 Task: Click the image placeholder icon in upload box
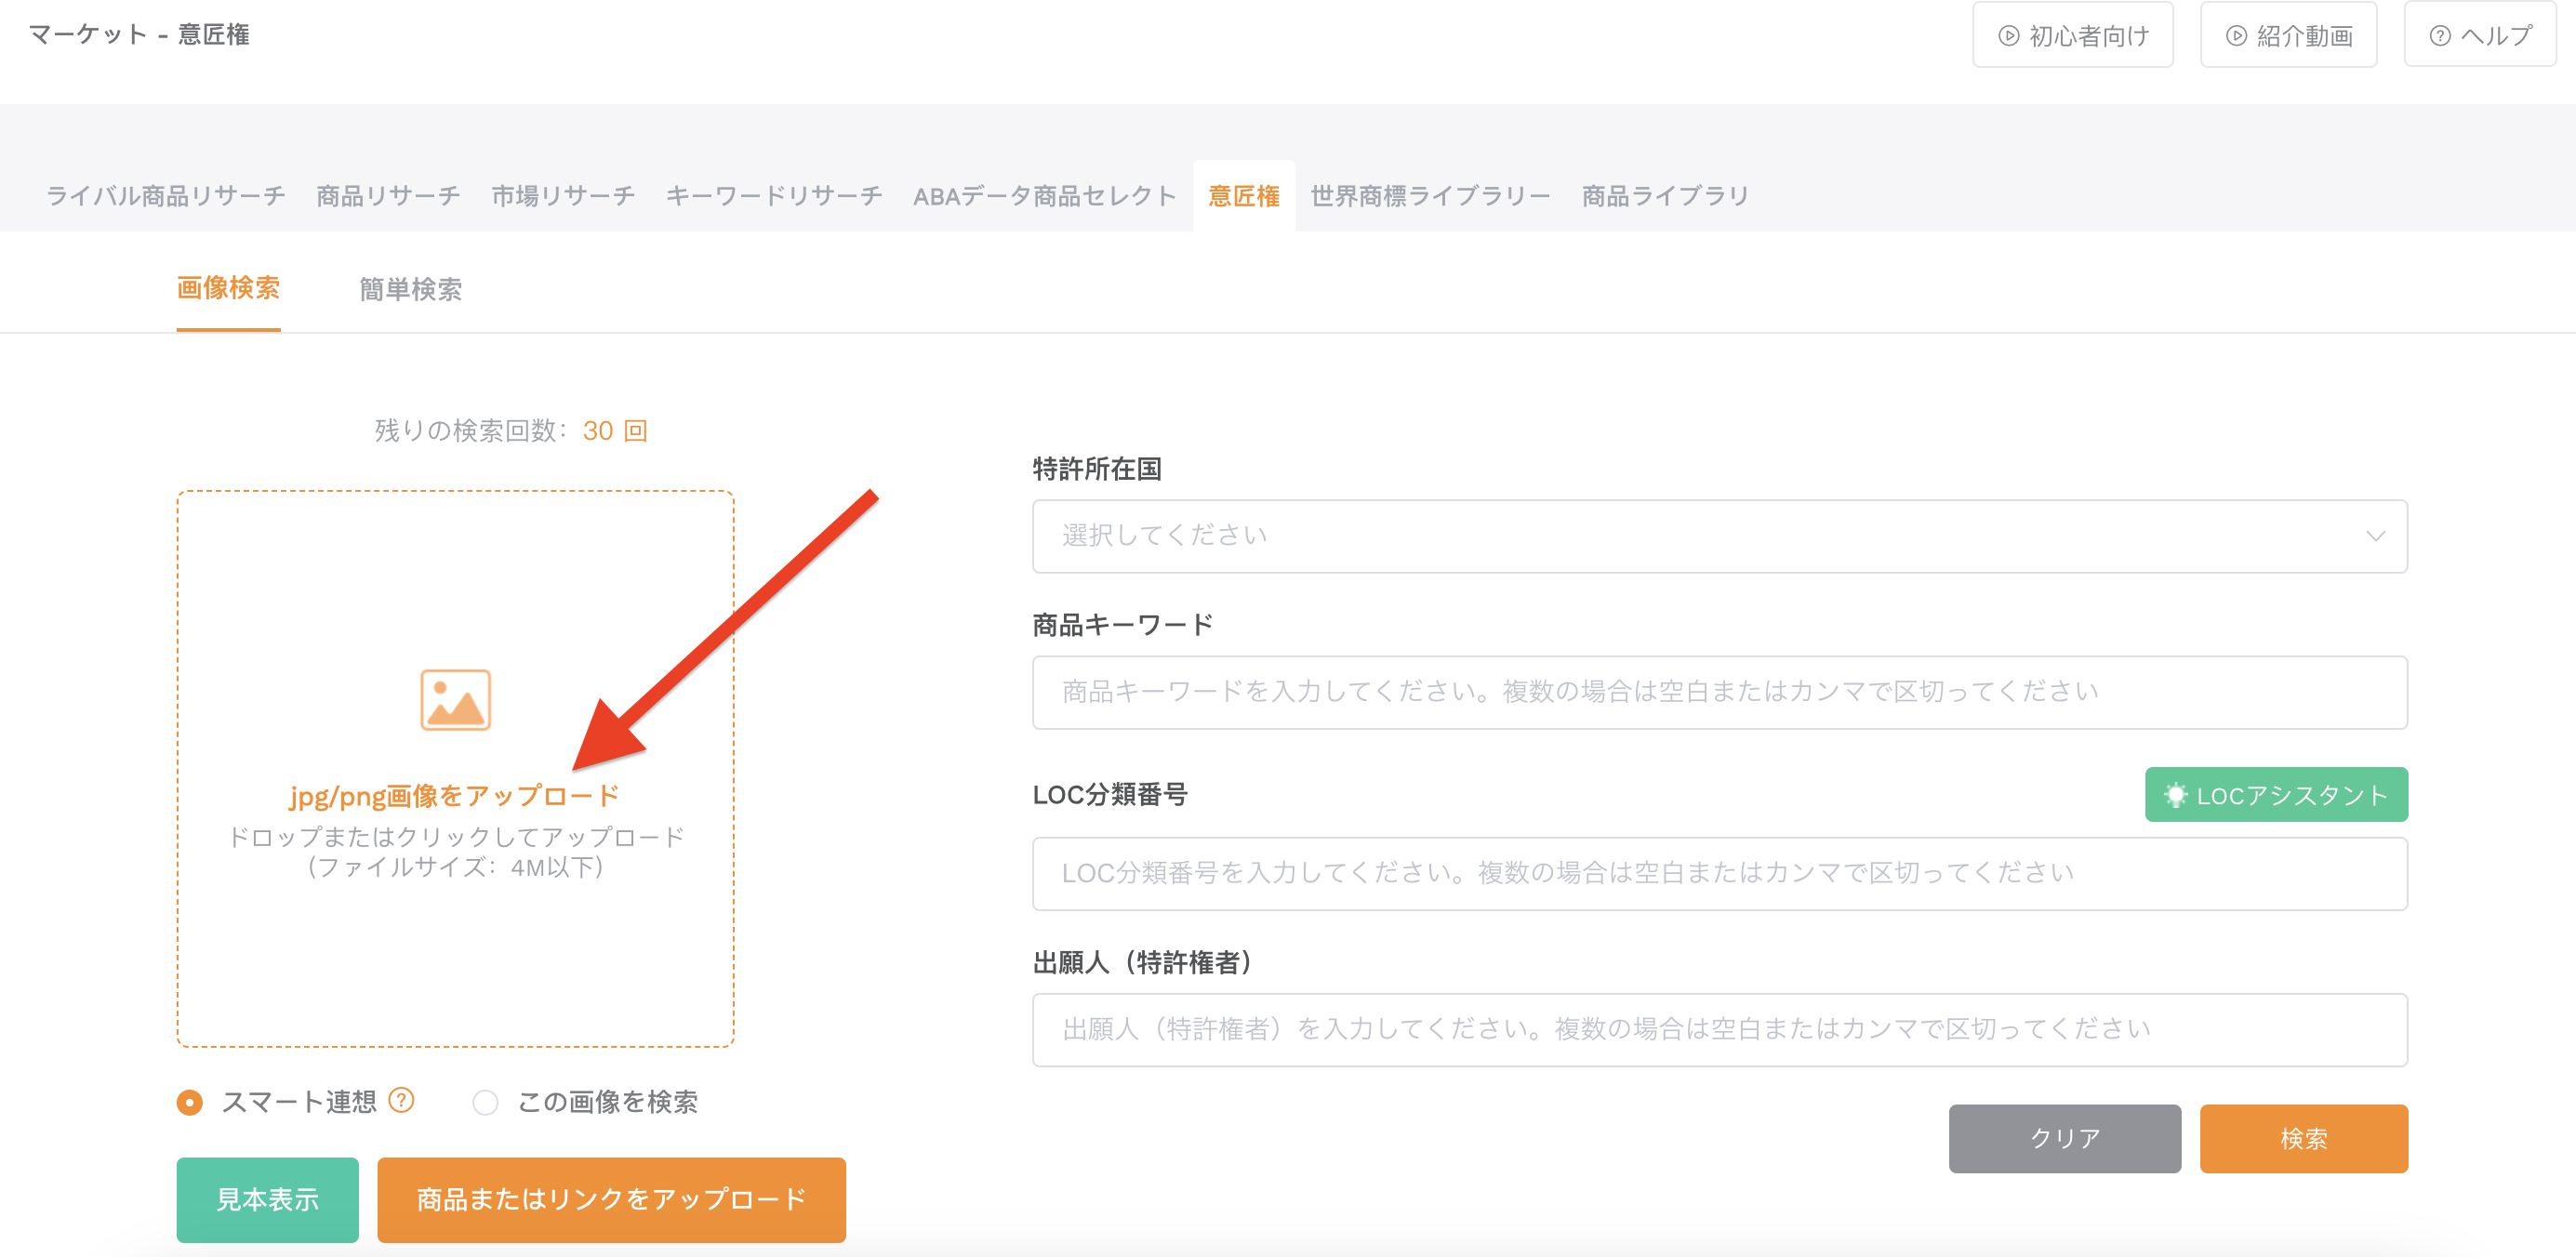455,700
